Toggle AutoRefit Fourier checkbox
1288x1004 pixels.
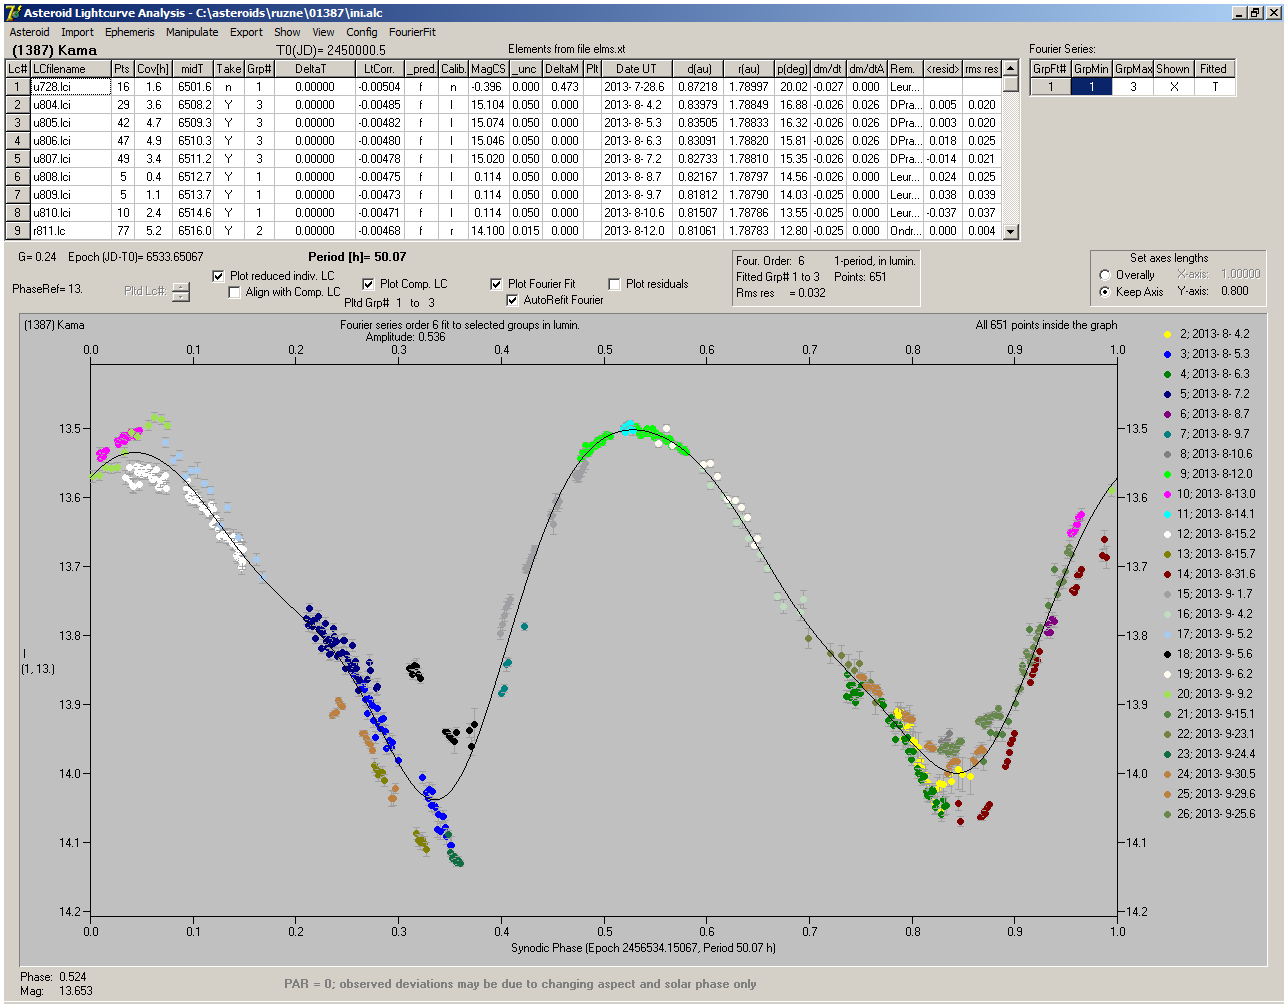coord(513,300)
